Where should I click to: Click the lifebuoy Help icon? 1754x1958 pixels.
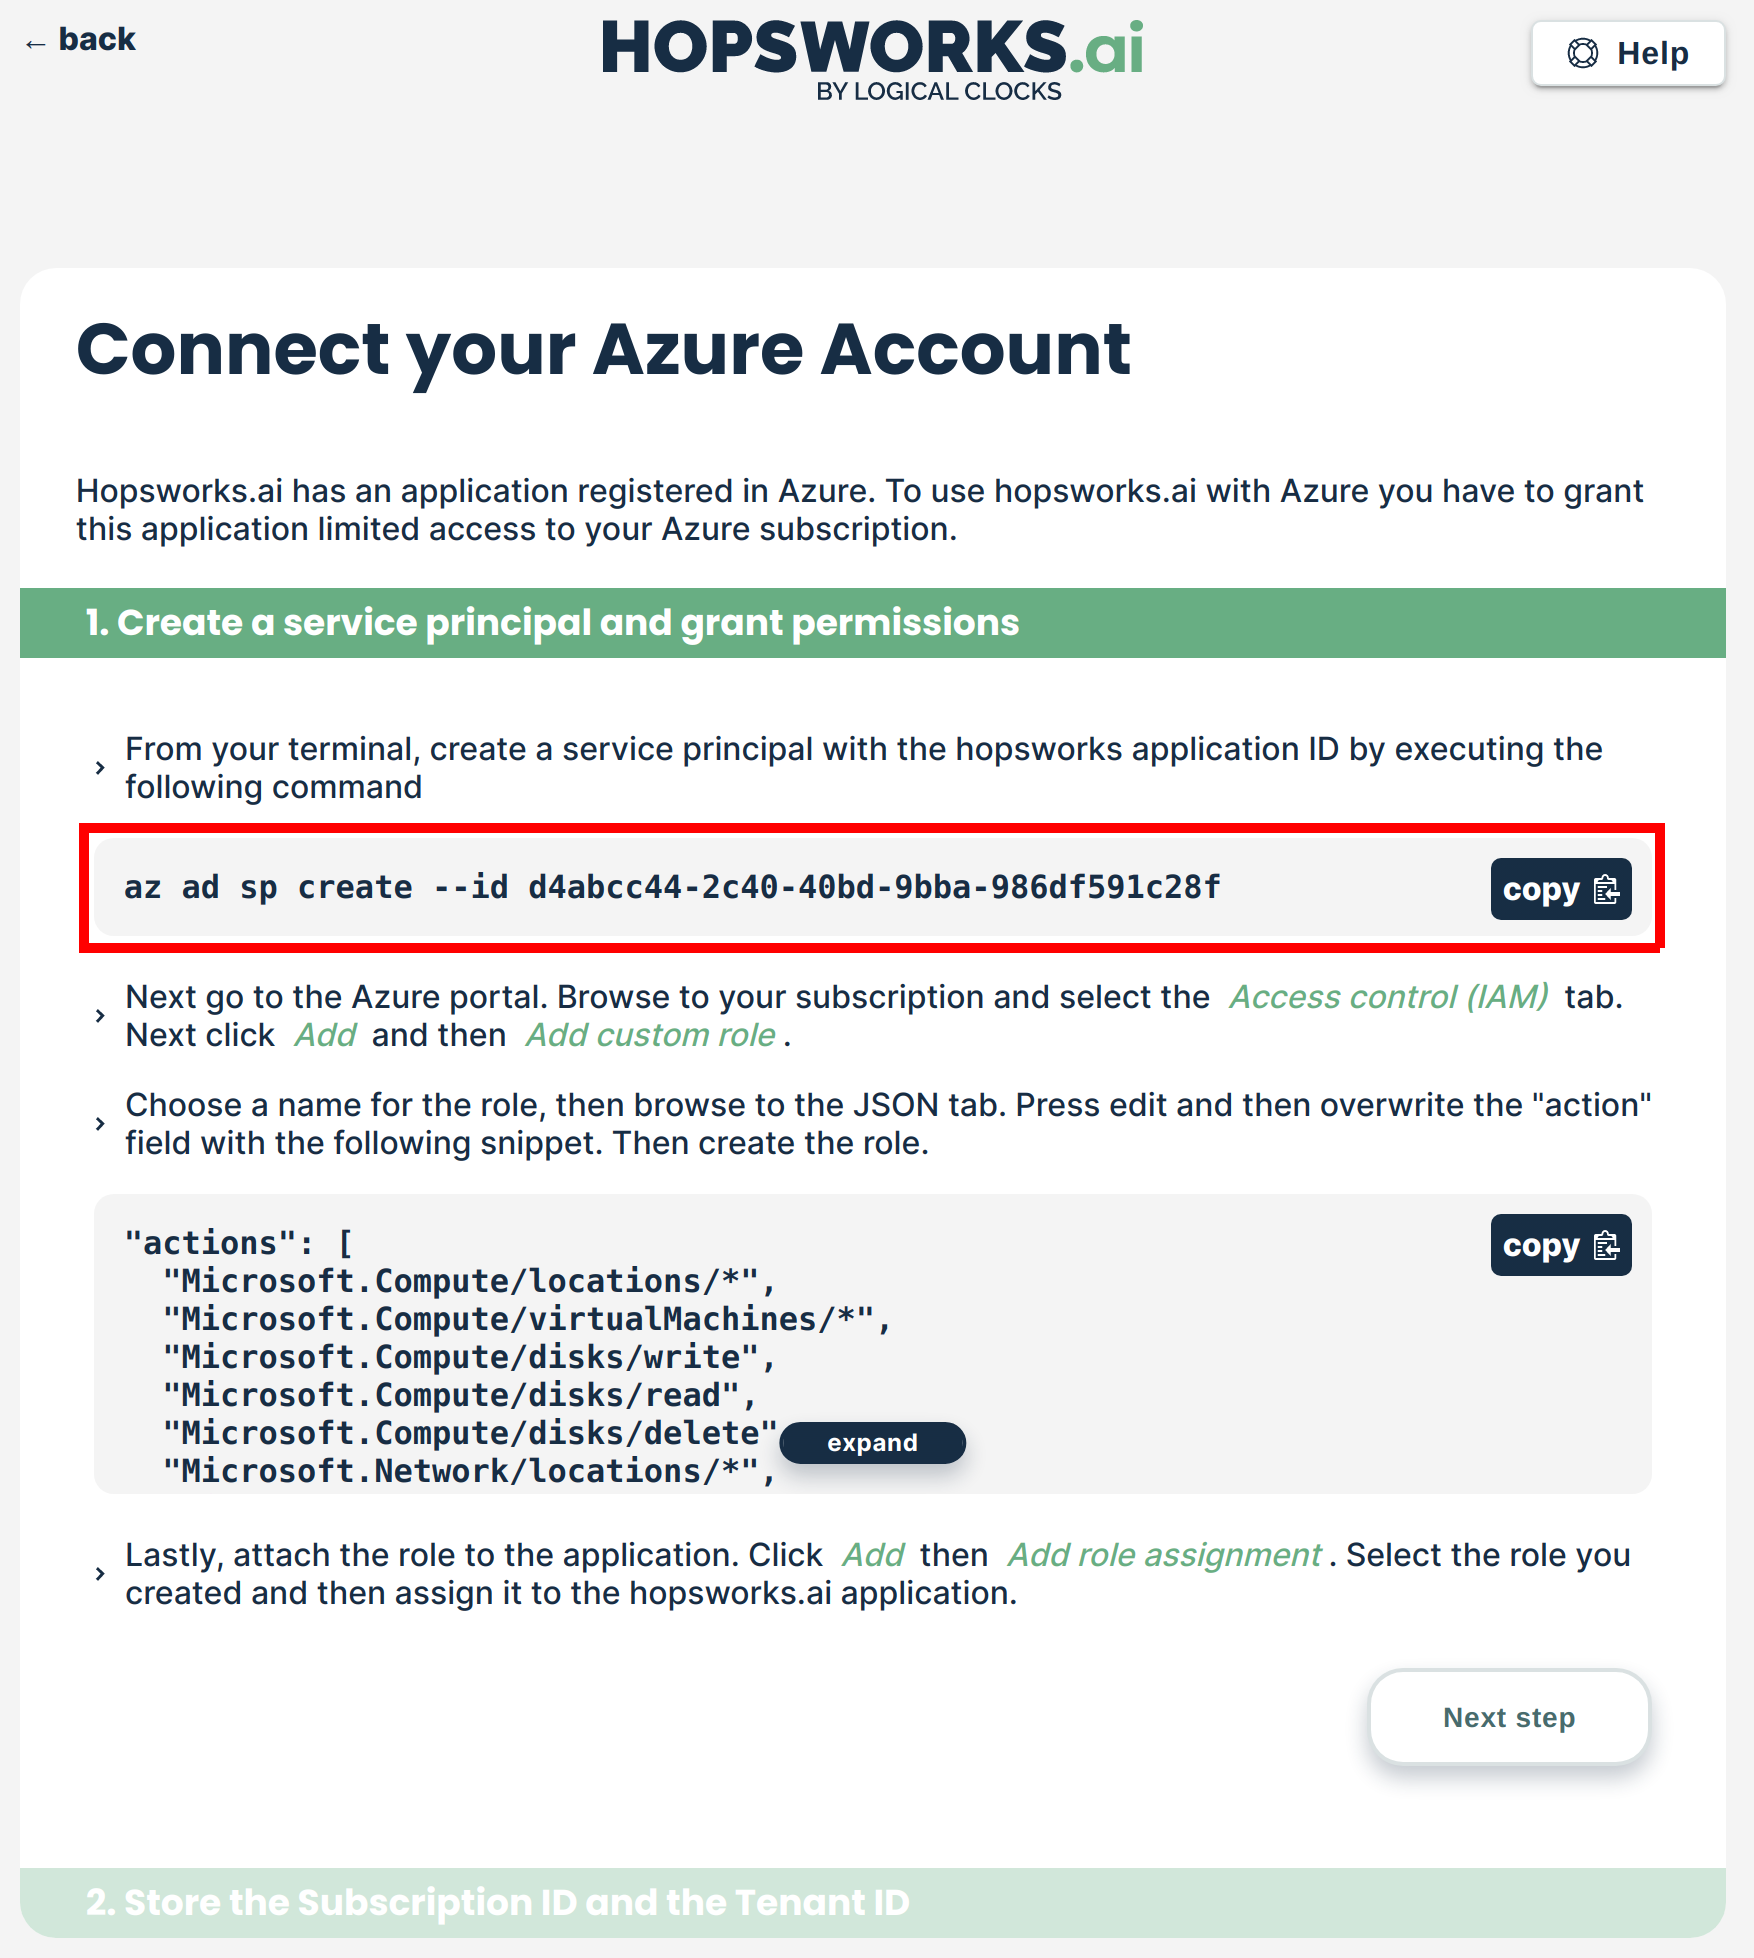pyautogui.click(x=1582, y=53)
